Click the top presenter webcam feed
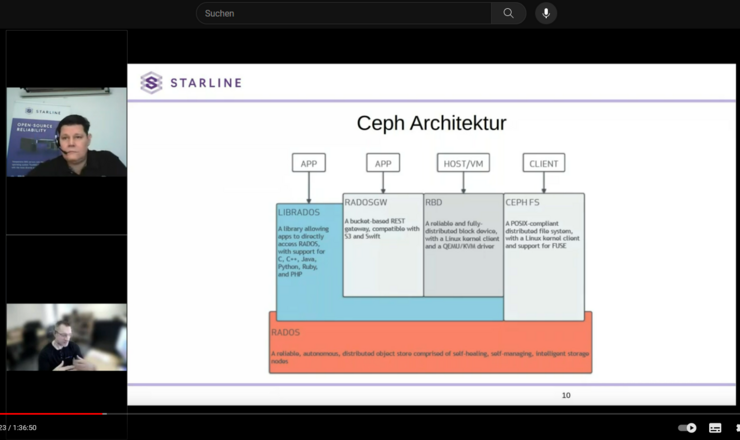 (66, 132)
